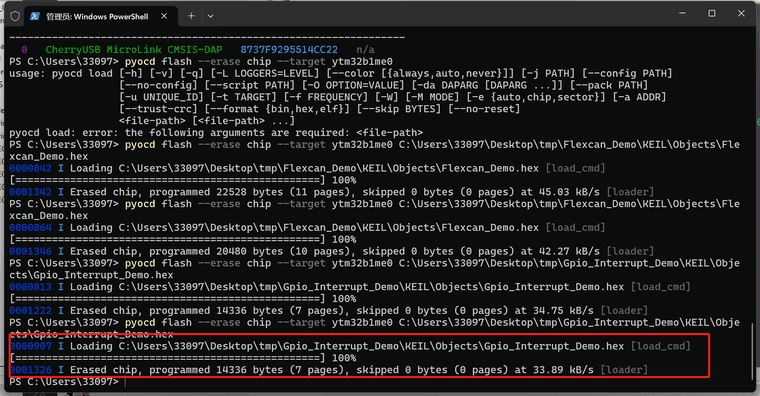
Task: Click the line showing 45.03 kB/s
Action: (x=332, y=192)
